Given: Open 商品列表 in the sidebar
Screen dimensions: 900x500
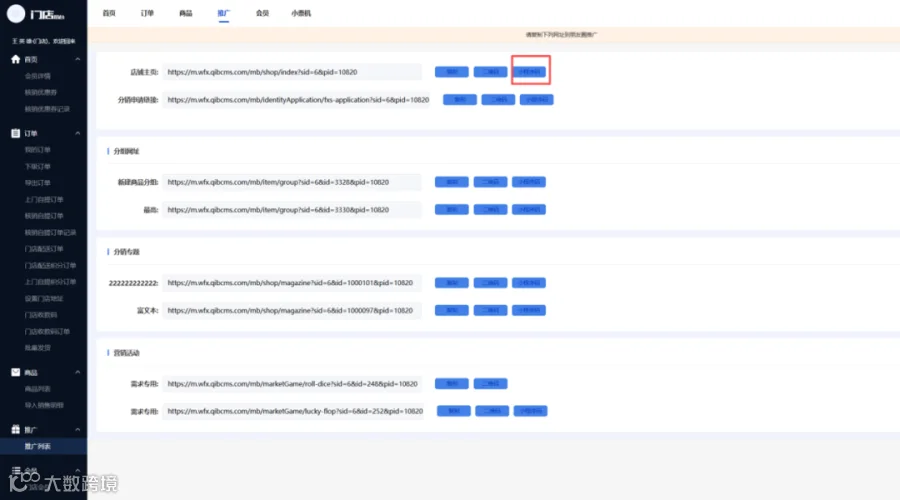Looking at the screenshot, I should [x=38, y=389].
